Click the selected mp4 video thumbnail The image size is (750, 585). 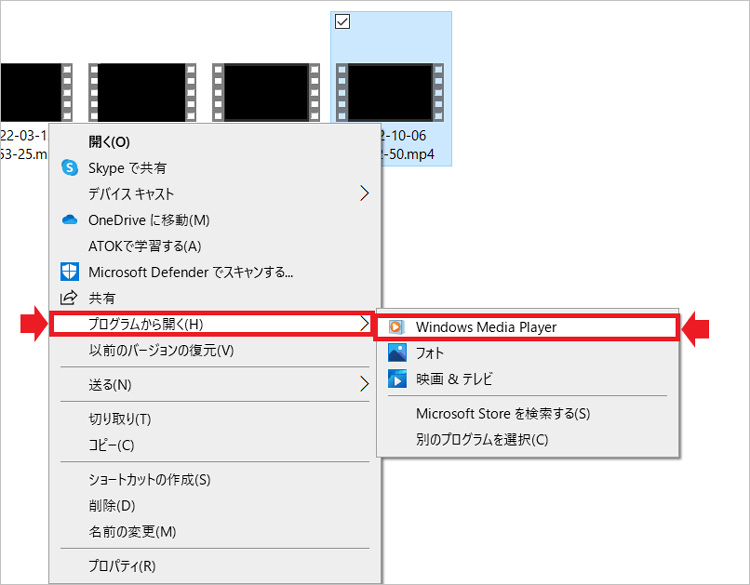390,92
